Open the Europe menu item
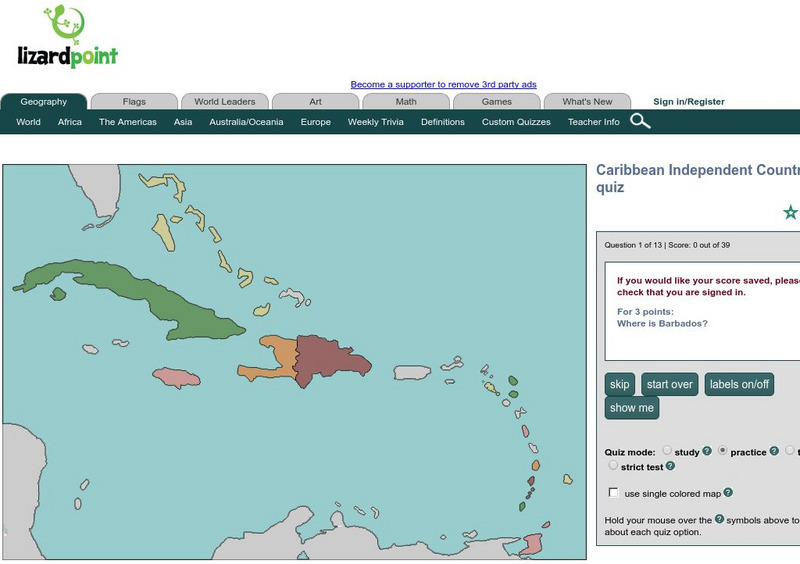800x564 pixels. [316, 122]
